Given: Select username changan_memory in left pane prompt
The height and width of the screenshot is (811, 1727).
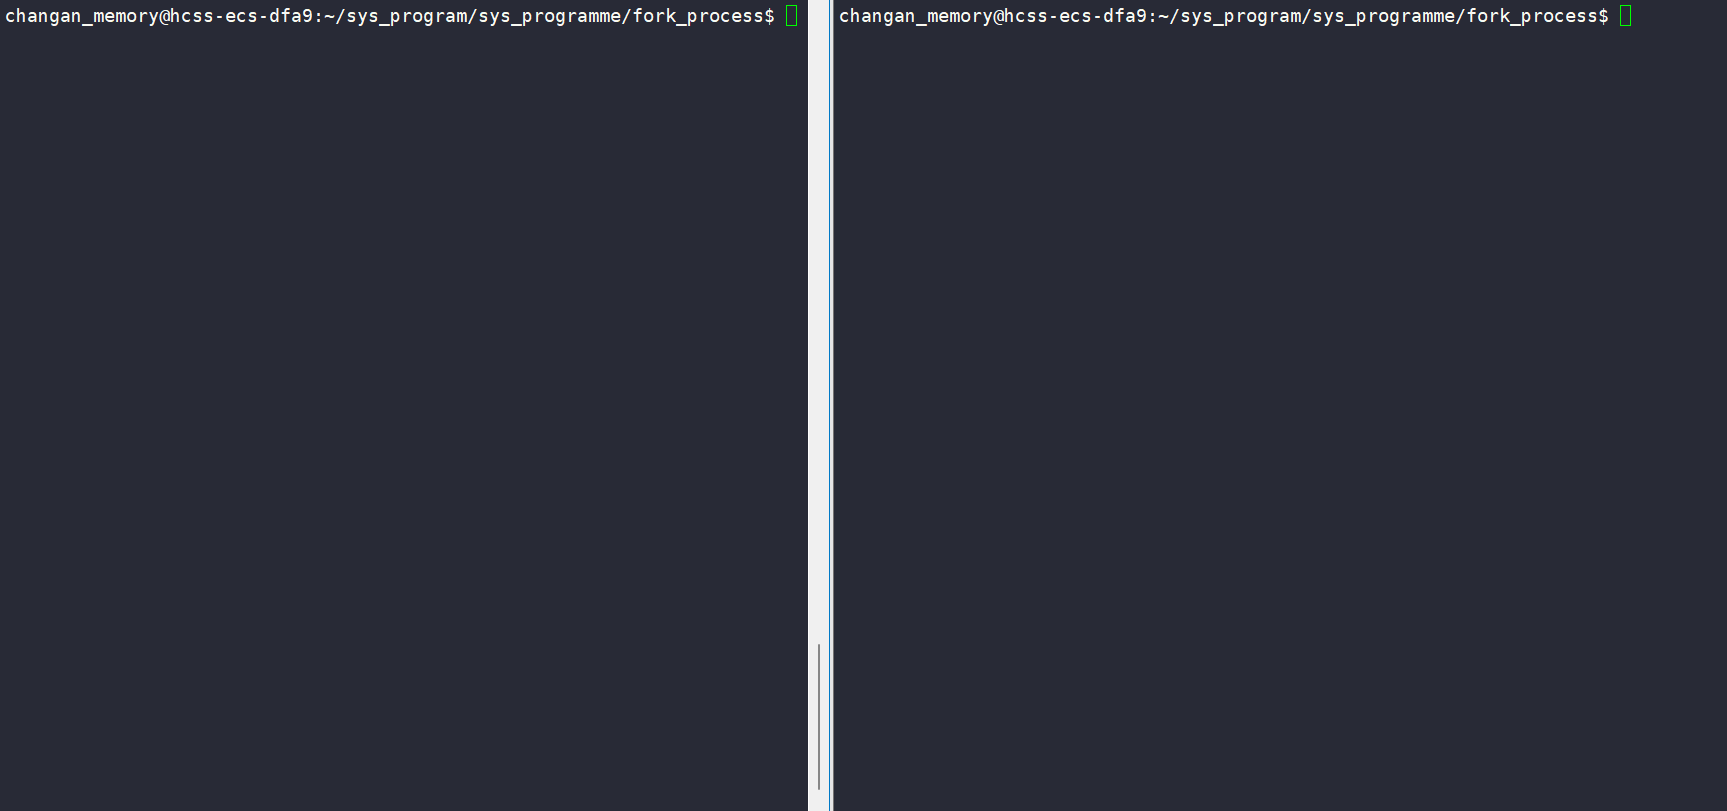Looking at the screenshot, I should pos(82,16).
